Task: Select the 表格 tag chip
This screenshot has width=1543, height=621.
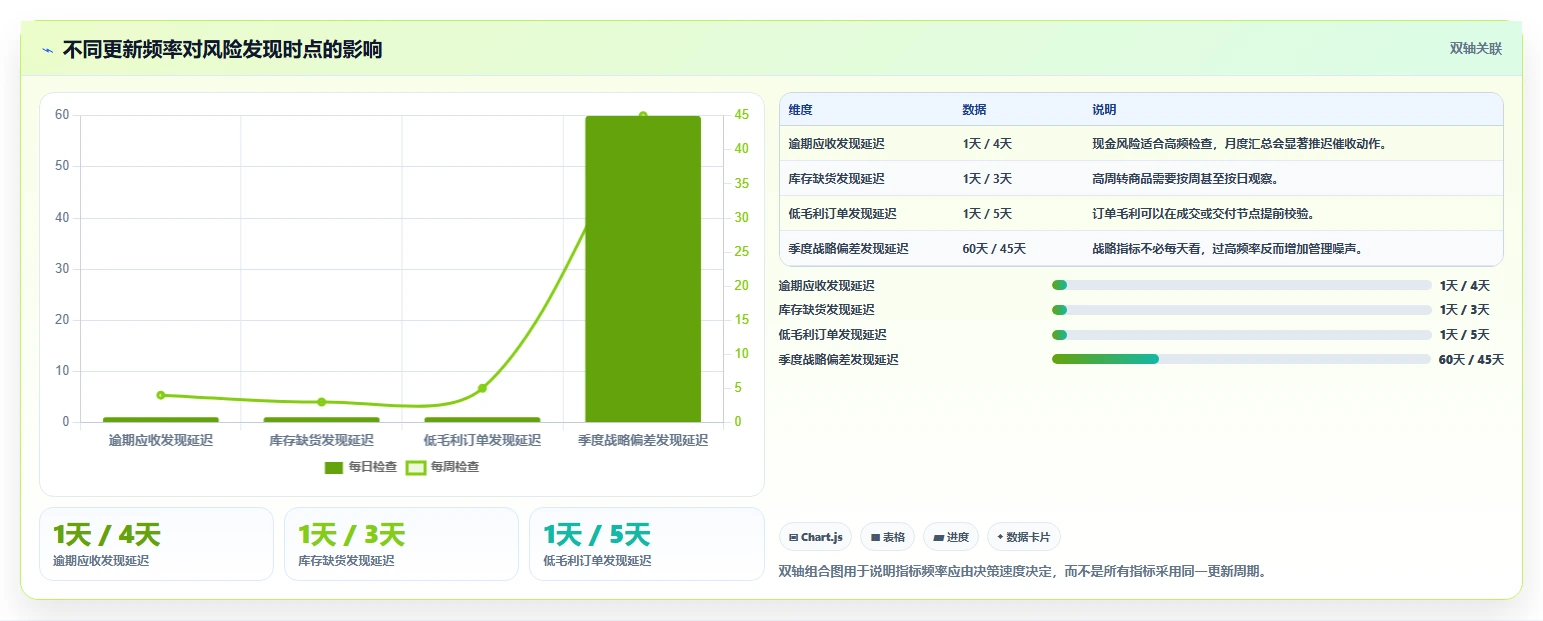Action: coord(887,537)
